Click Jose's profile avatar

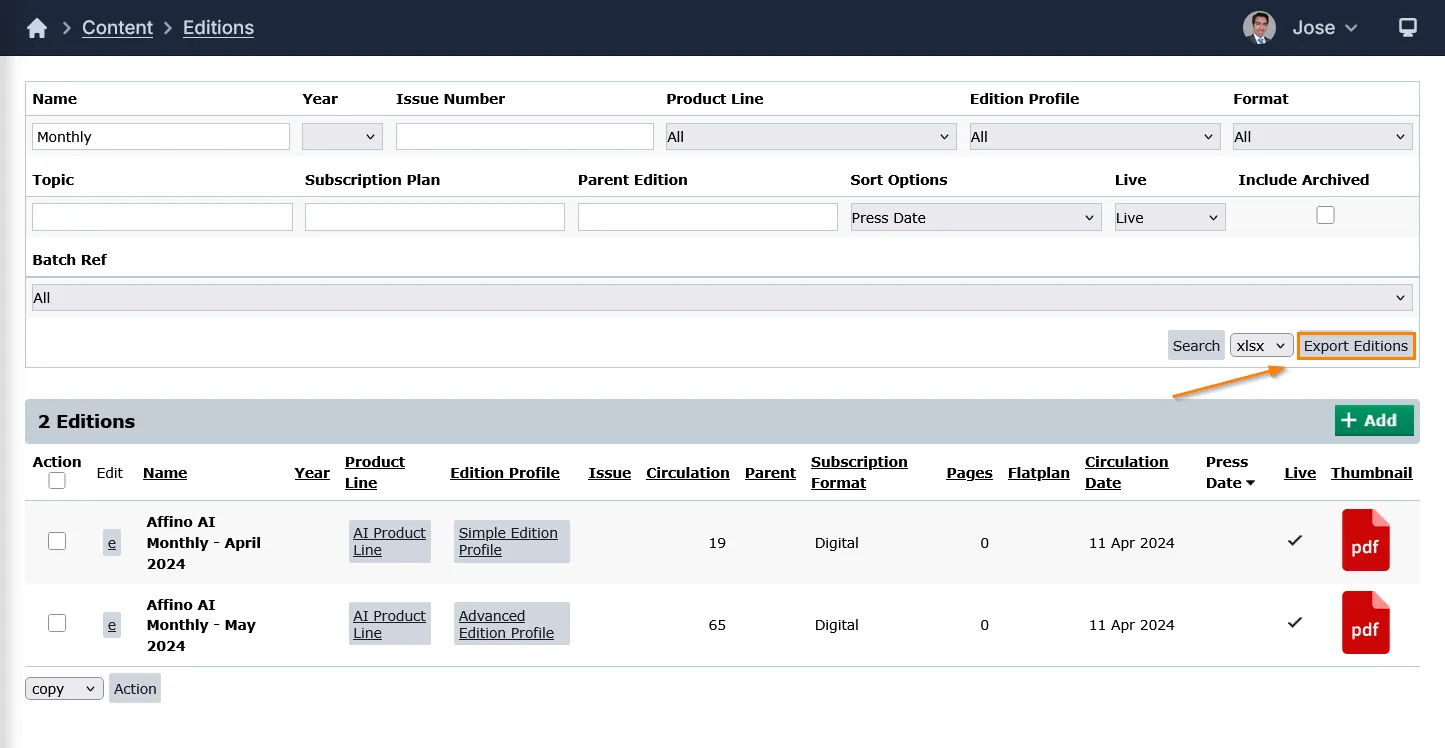pyautogui.click(x=1259, y=28)
